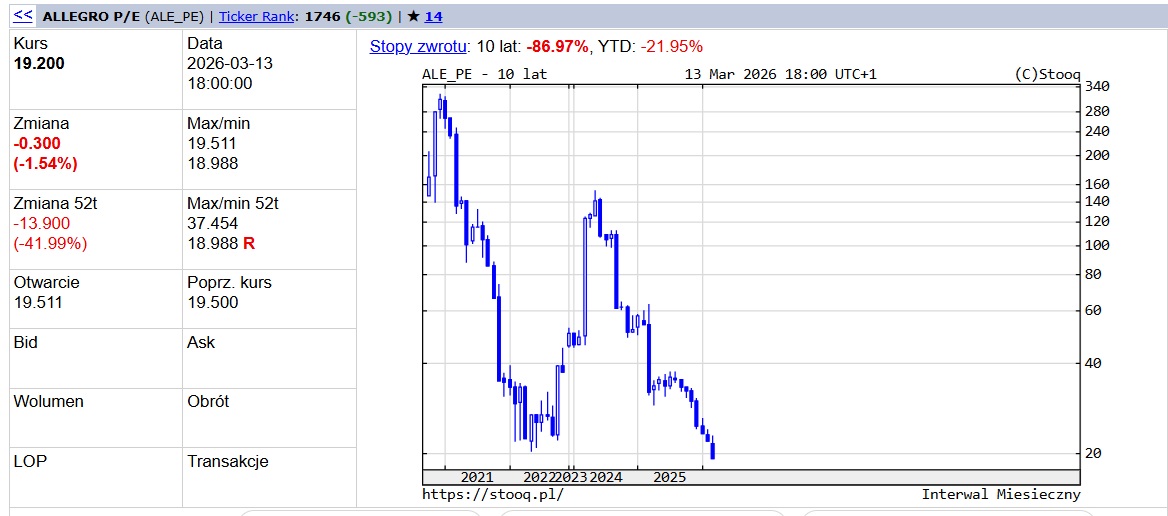The width and height of the screenshot is (1168, 516).
Task: Click the 2021 label on chart axis
Action: click(x=477, y=477)
